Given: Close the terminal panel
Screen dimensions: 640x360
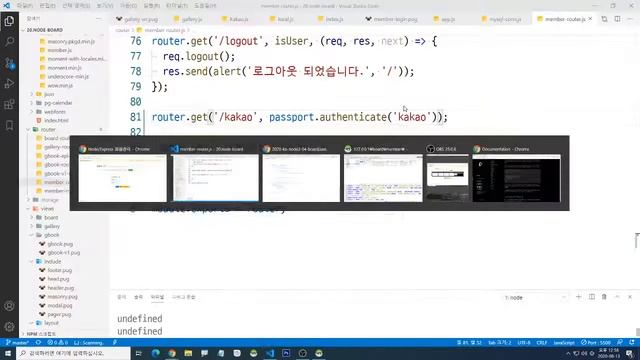Looking at the screenshot, I should (630, 297).
